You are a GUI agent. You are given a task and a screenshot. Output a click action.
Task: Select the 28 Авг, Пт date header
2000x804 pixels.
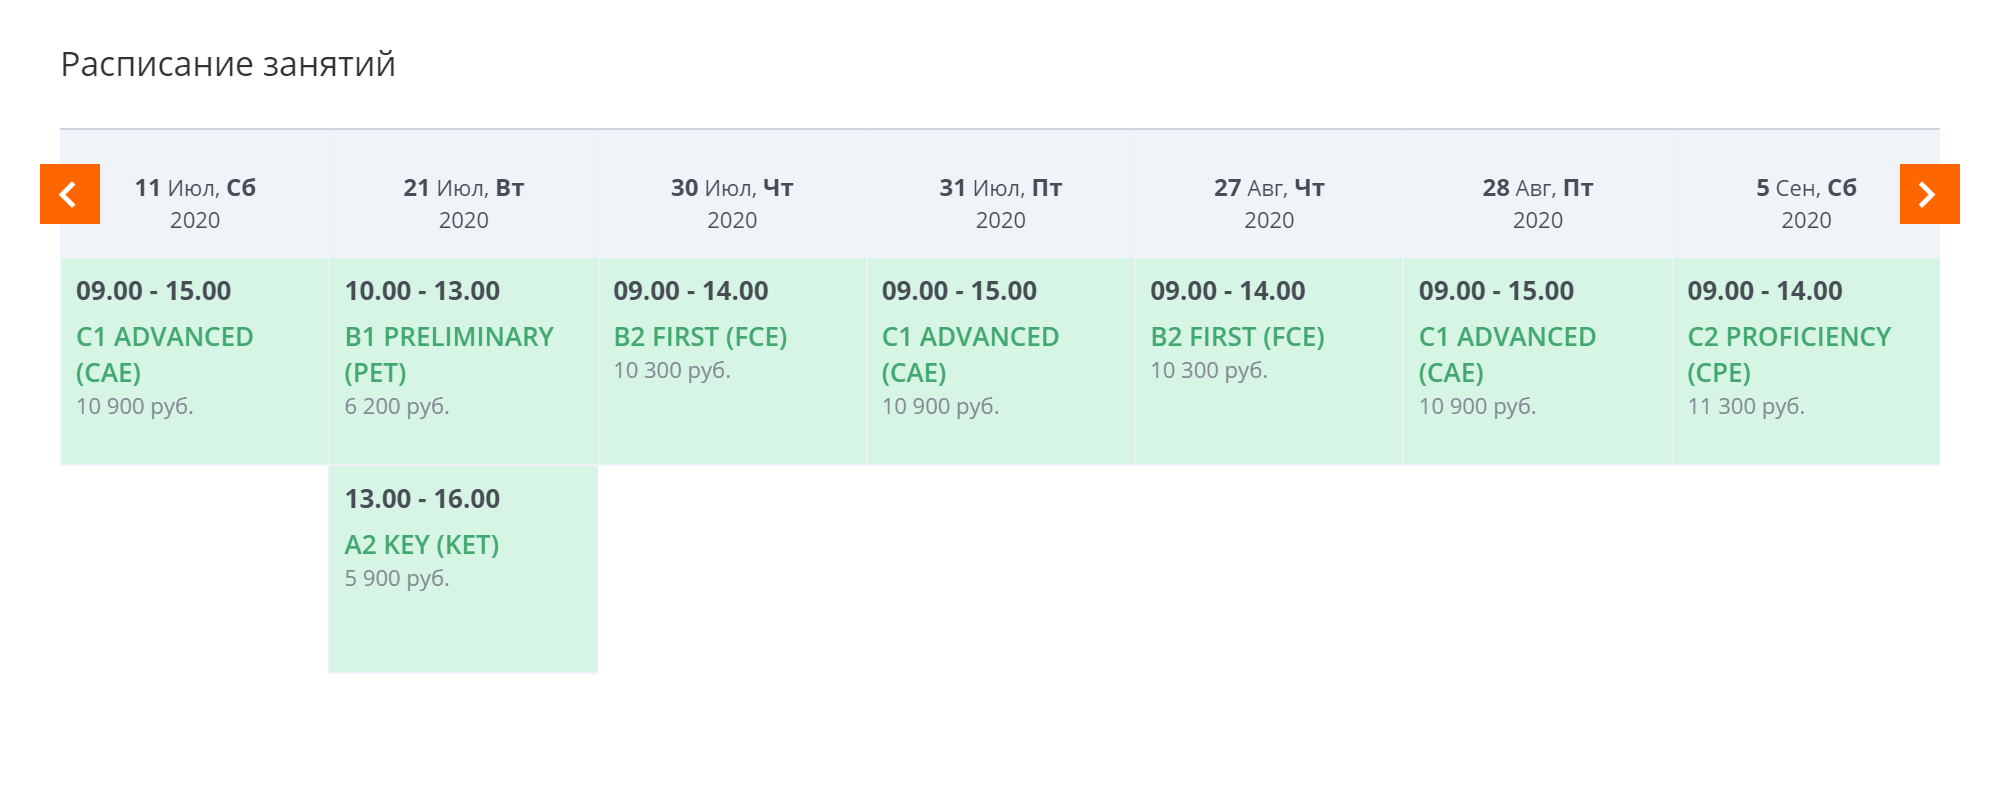point(1538,203)
